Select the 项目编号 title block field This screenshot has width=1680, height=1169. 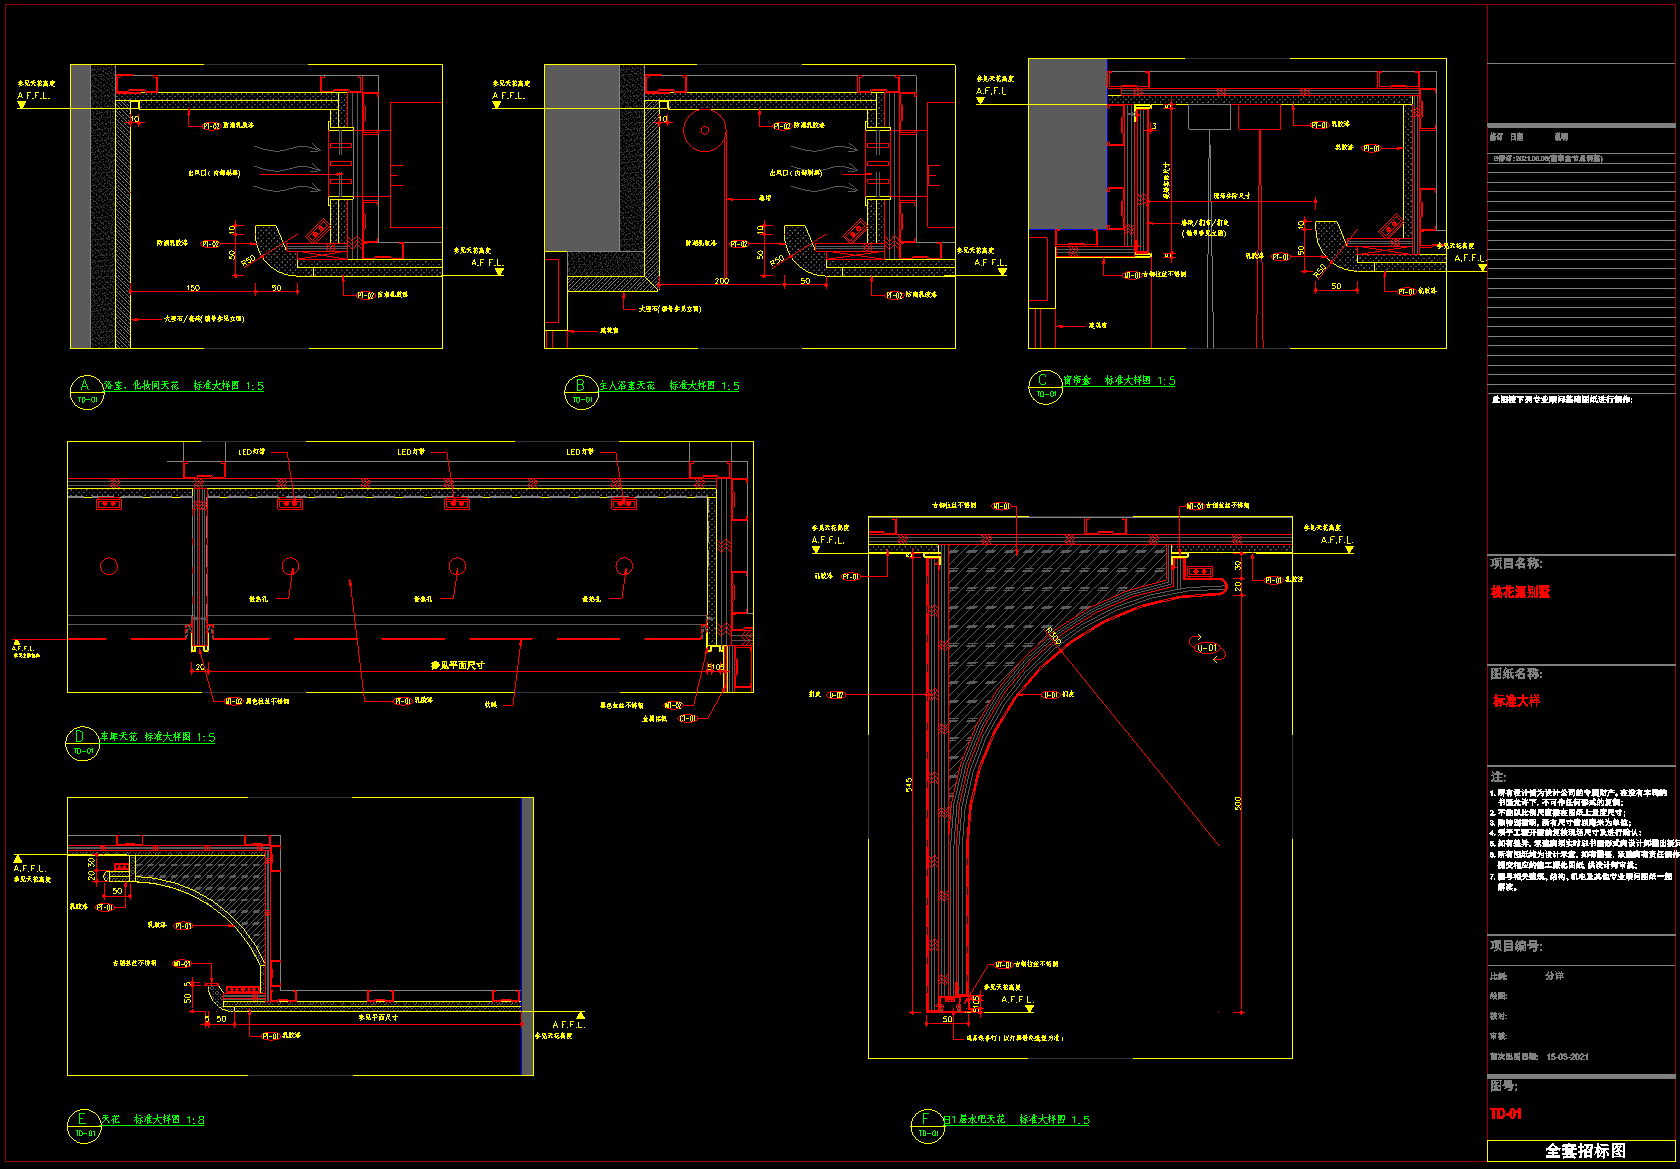coord(1516,946)
